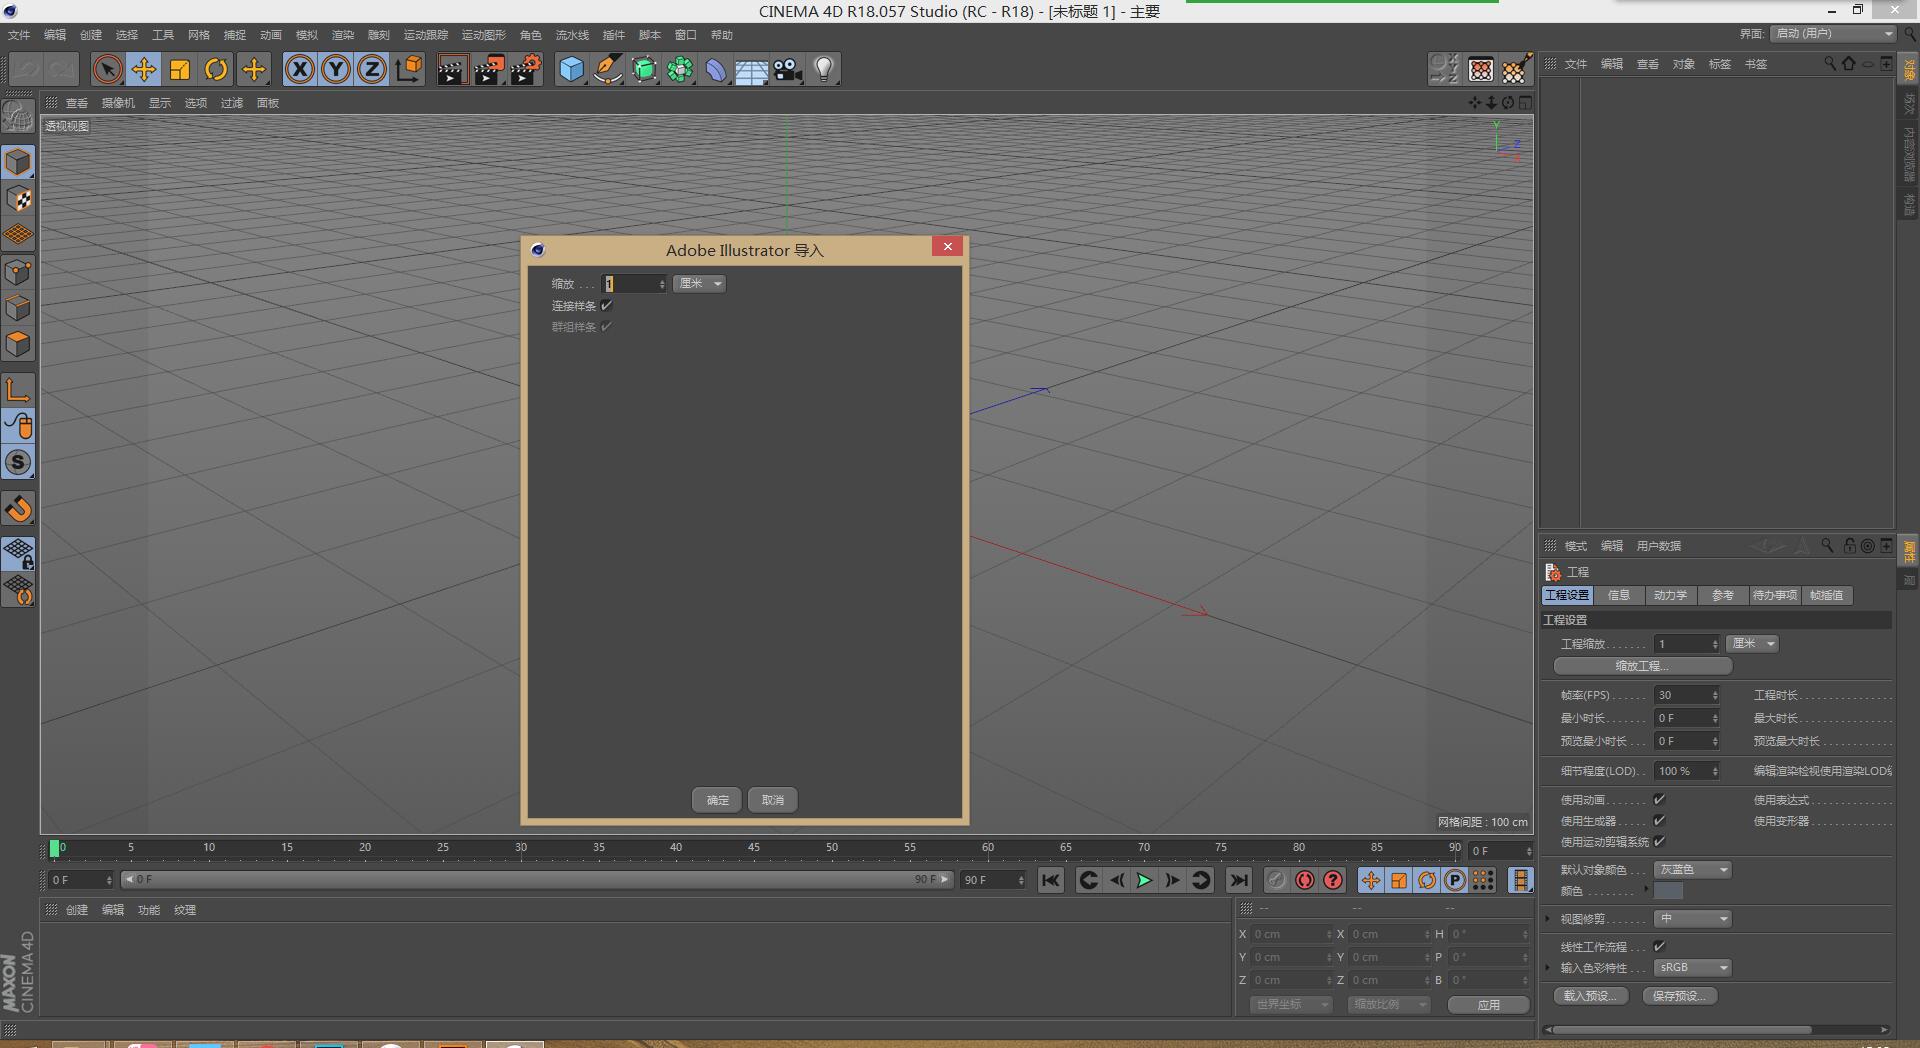The height and width of the screenshot is (1048, 1920).
Task: Open render settings icon
Action: click(525, 69)
